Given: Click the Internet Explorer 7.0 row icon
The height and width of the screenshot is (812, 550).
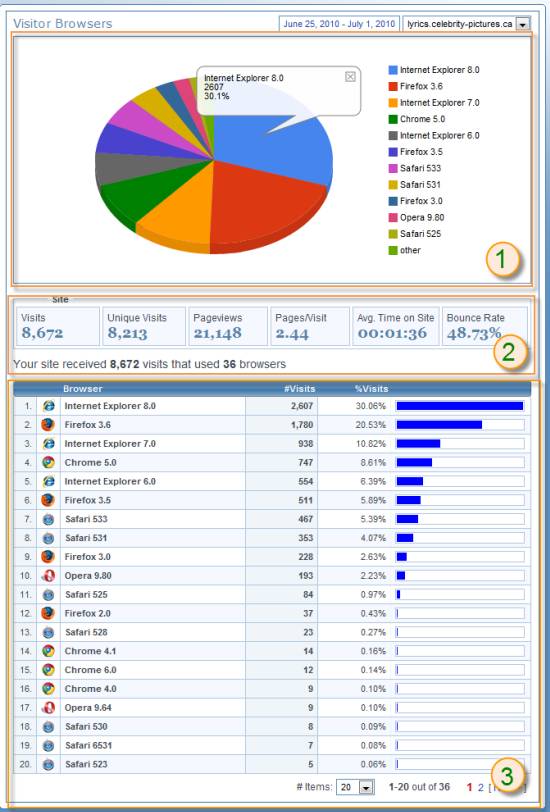Looking at the screenshot, I should (48, 444).
